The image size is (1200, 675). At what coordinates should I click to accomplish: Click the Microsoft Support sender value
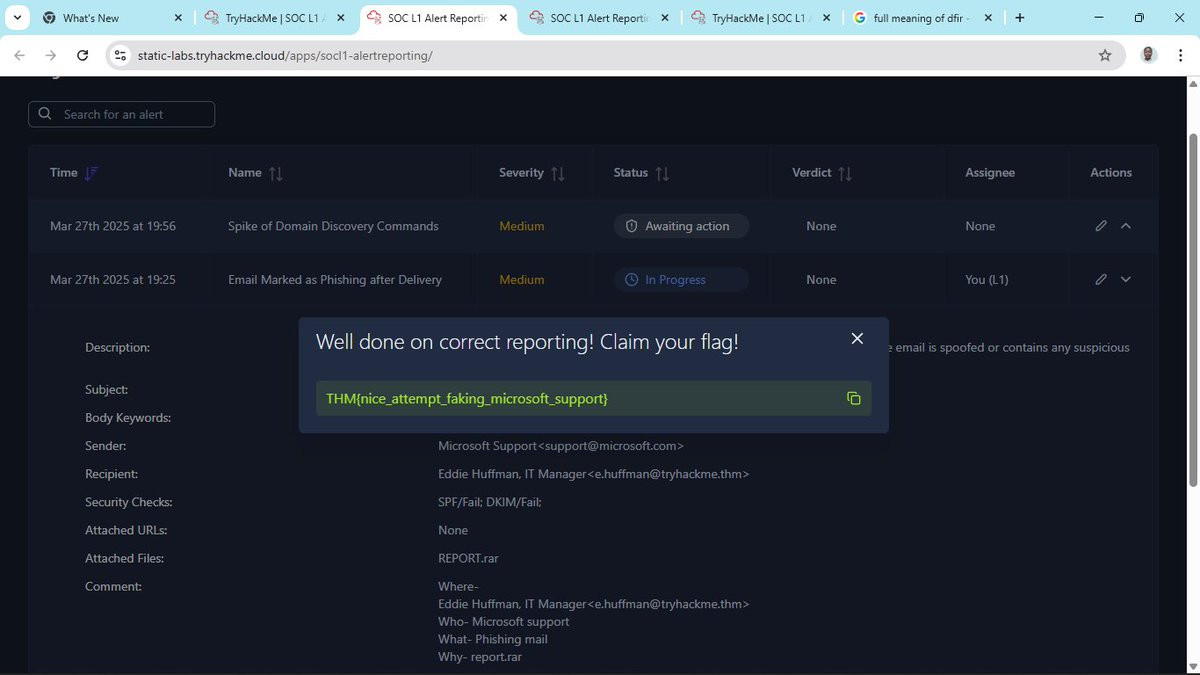(561, 446)
